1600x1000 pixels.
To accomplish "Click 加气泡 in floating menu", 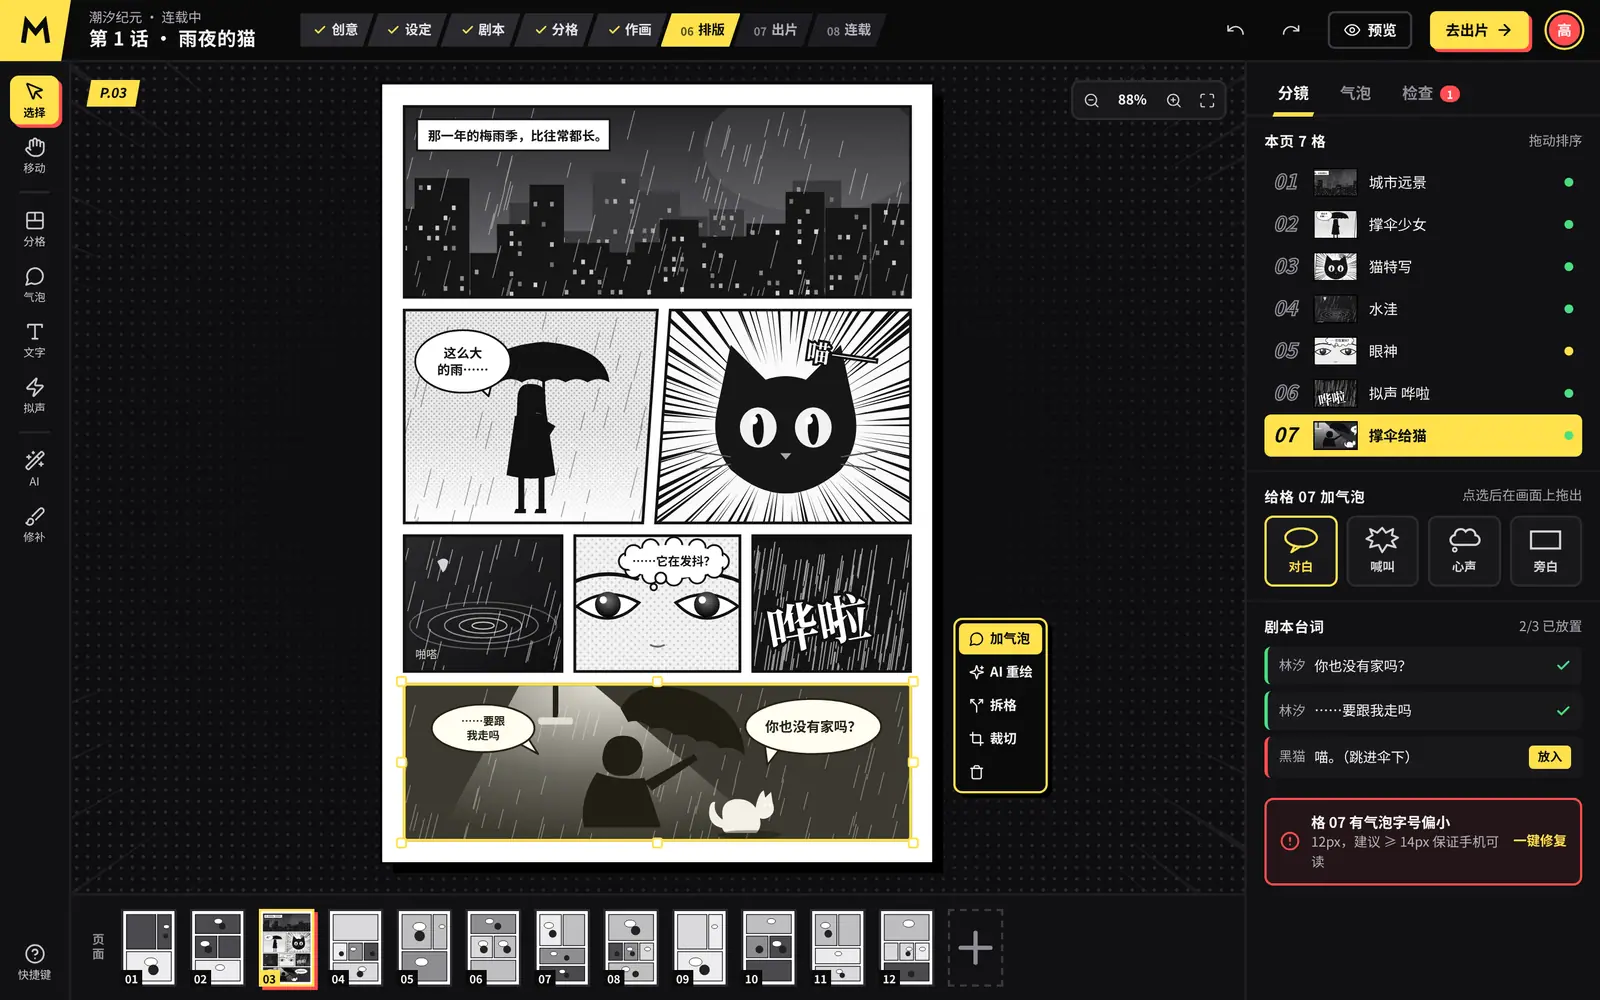I will (1000, 638).
